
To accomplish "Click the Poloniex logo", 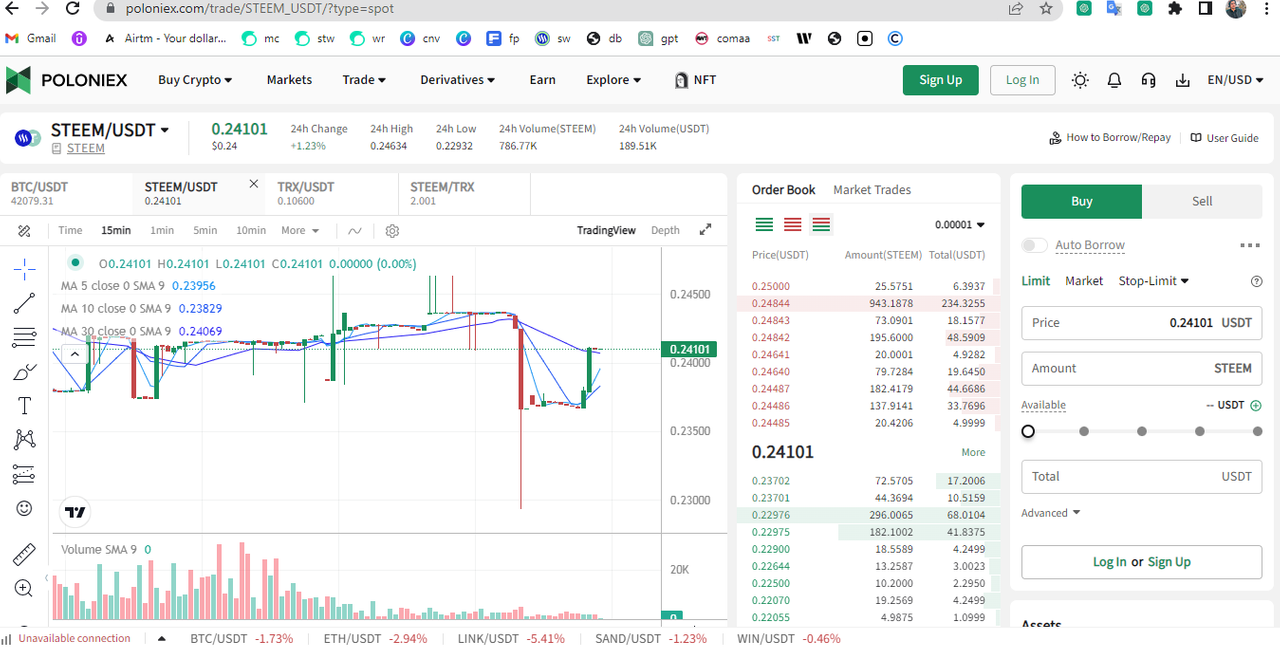I will [67, 80].
